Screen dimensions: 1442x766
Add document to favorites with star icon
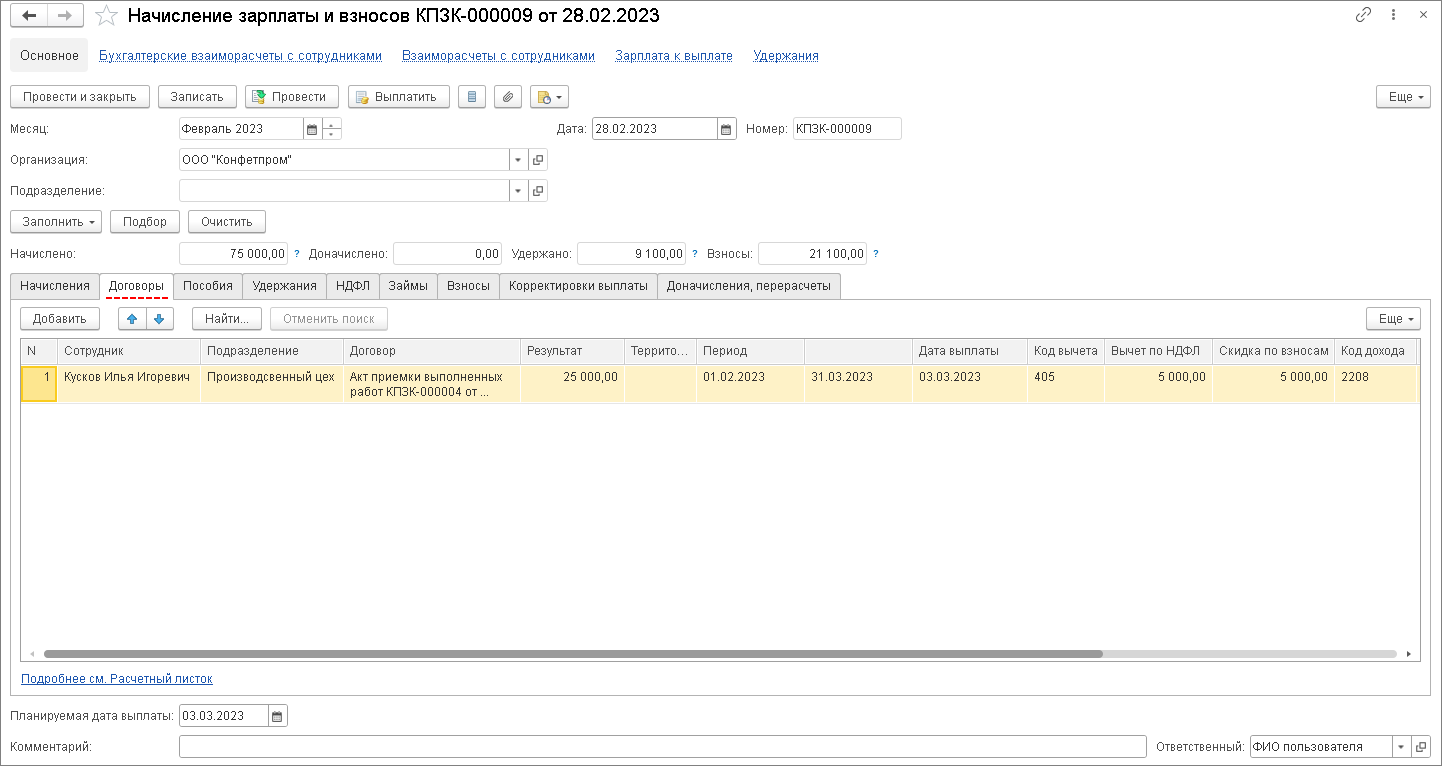106,16
